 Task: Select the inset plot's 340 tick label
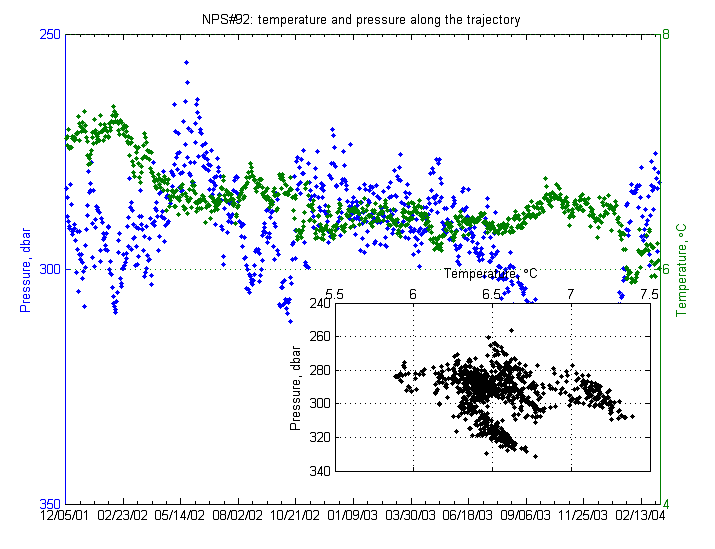319,471
